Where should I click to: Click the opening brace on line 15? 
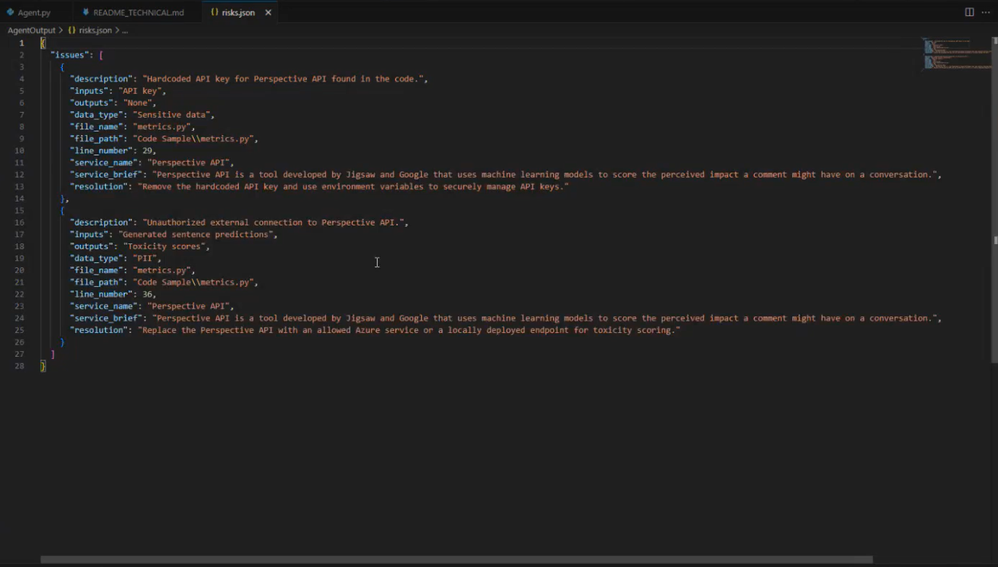pyautogui.click(x=62, y=211)
